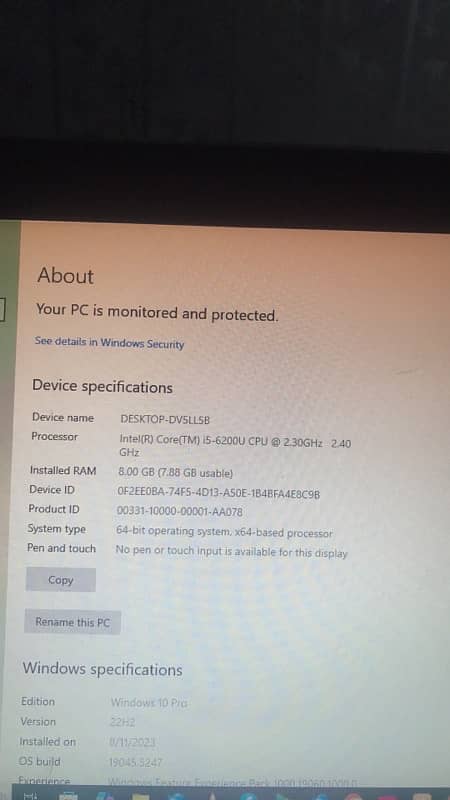Select the 8.00 GB installed RAM value

(176, 473)
